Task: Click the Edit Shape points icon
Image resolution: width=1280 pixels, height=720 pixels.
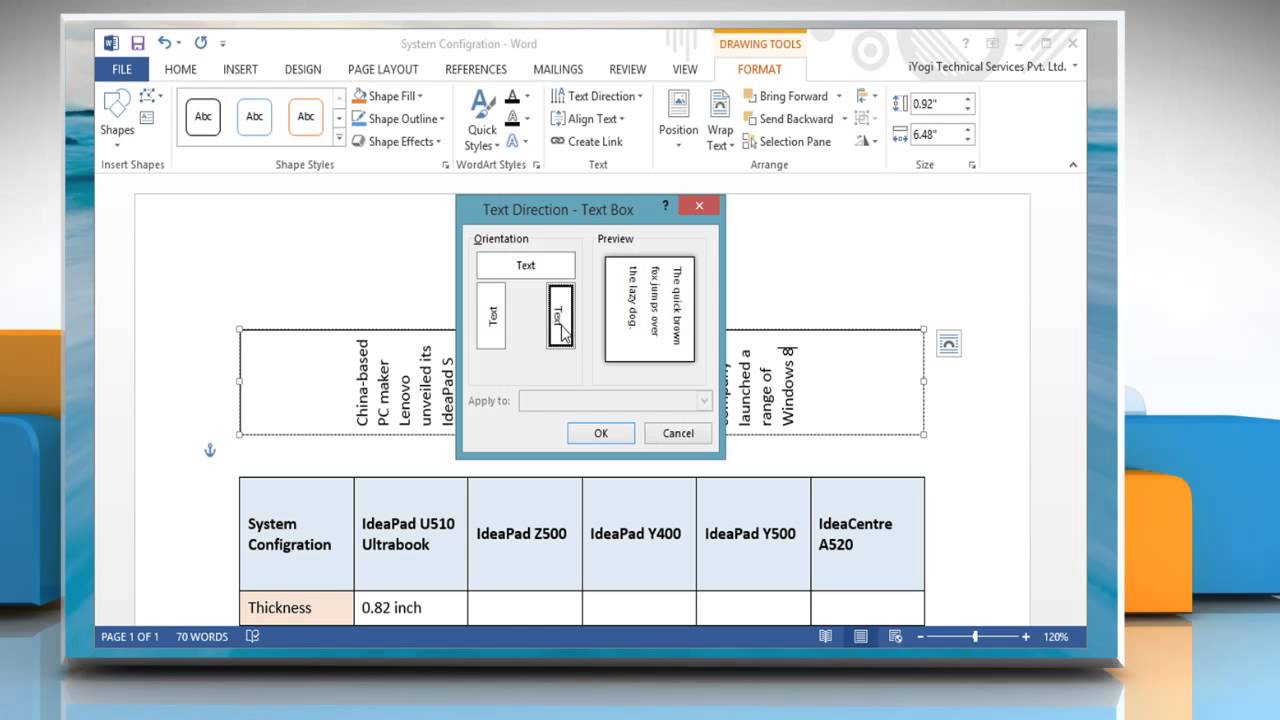Action: 149,96
